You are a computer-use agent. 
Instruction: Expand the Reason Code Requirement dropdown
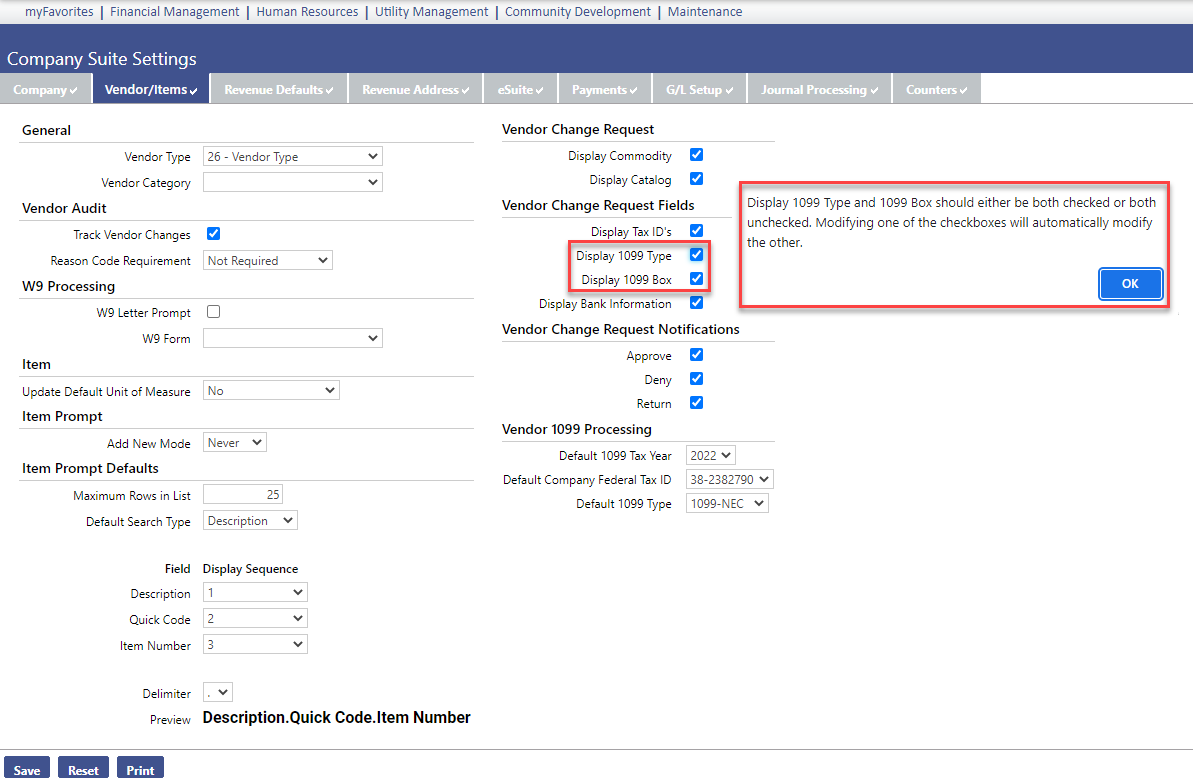pyautogui.click(x=267, y=261)
